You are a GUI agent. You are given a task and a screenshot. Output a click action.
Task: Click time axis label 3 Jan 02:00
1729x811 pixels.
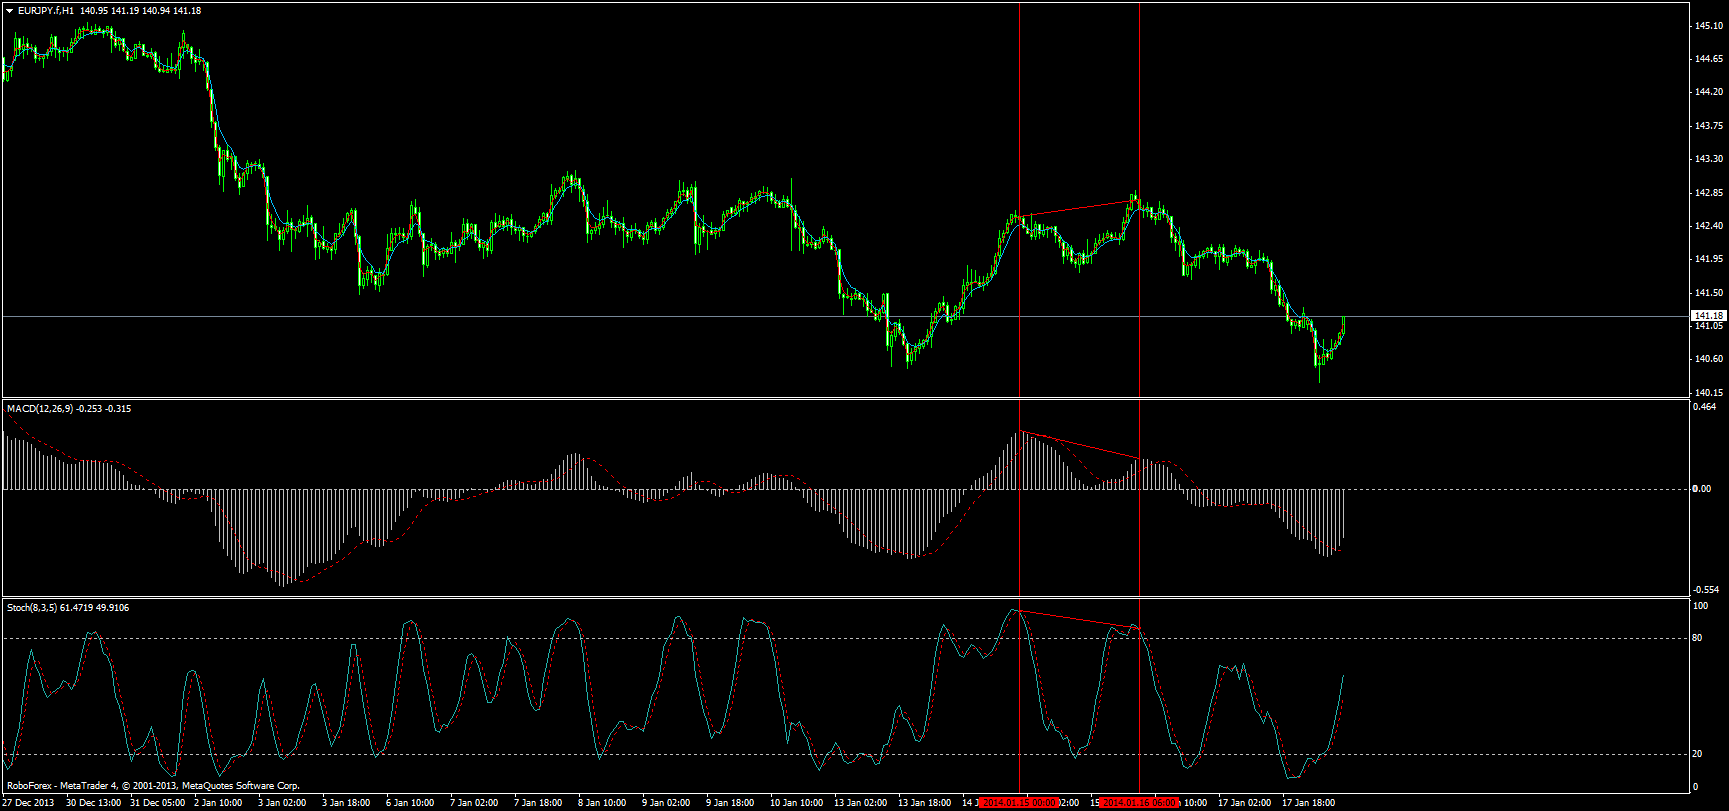(282, 803)
